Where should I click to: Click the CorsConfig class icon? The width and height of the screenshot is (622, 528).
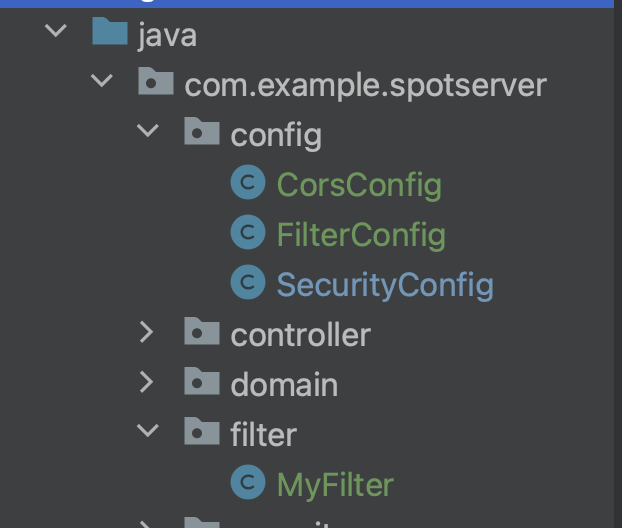coord(247,184)
